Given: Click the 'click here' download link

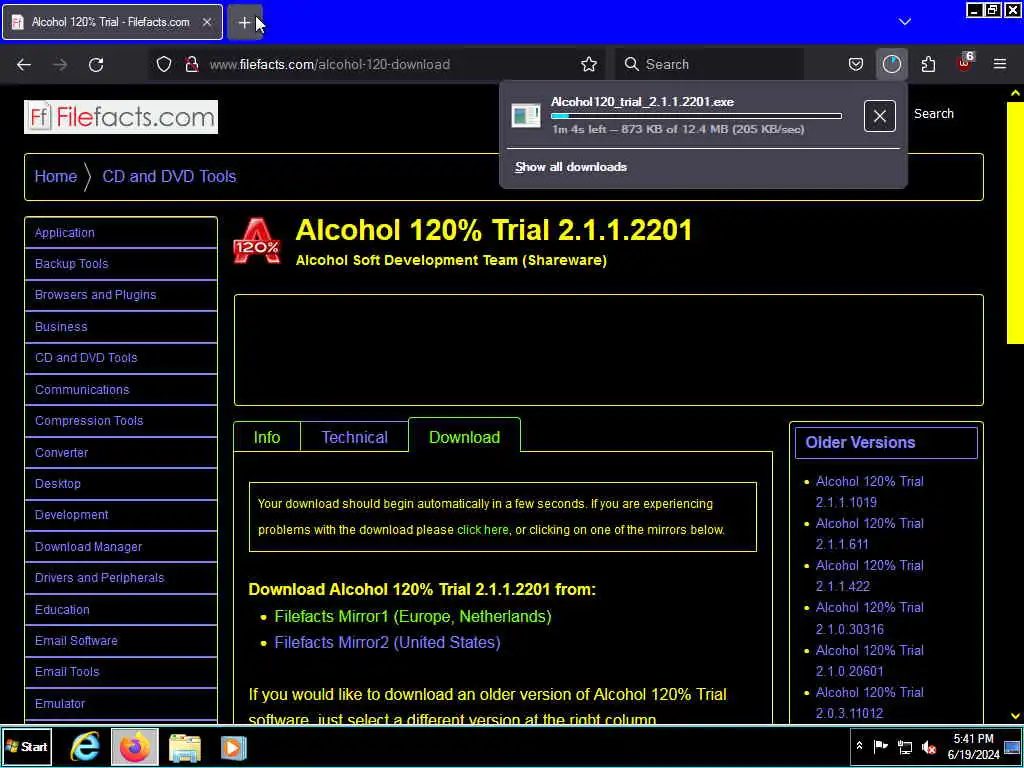Looking at the screenshot, I should (x=483, y=530).
